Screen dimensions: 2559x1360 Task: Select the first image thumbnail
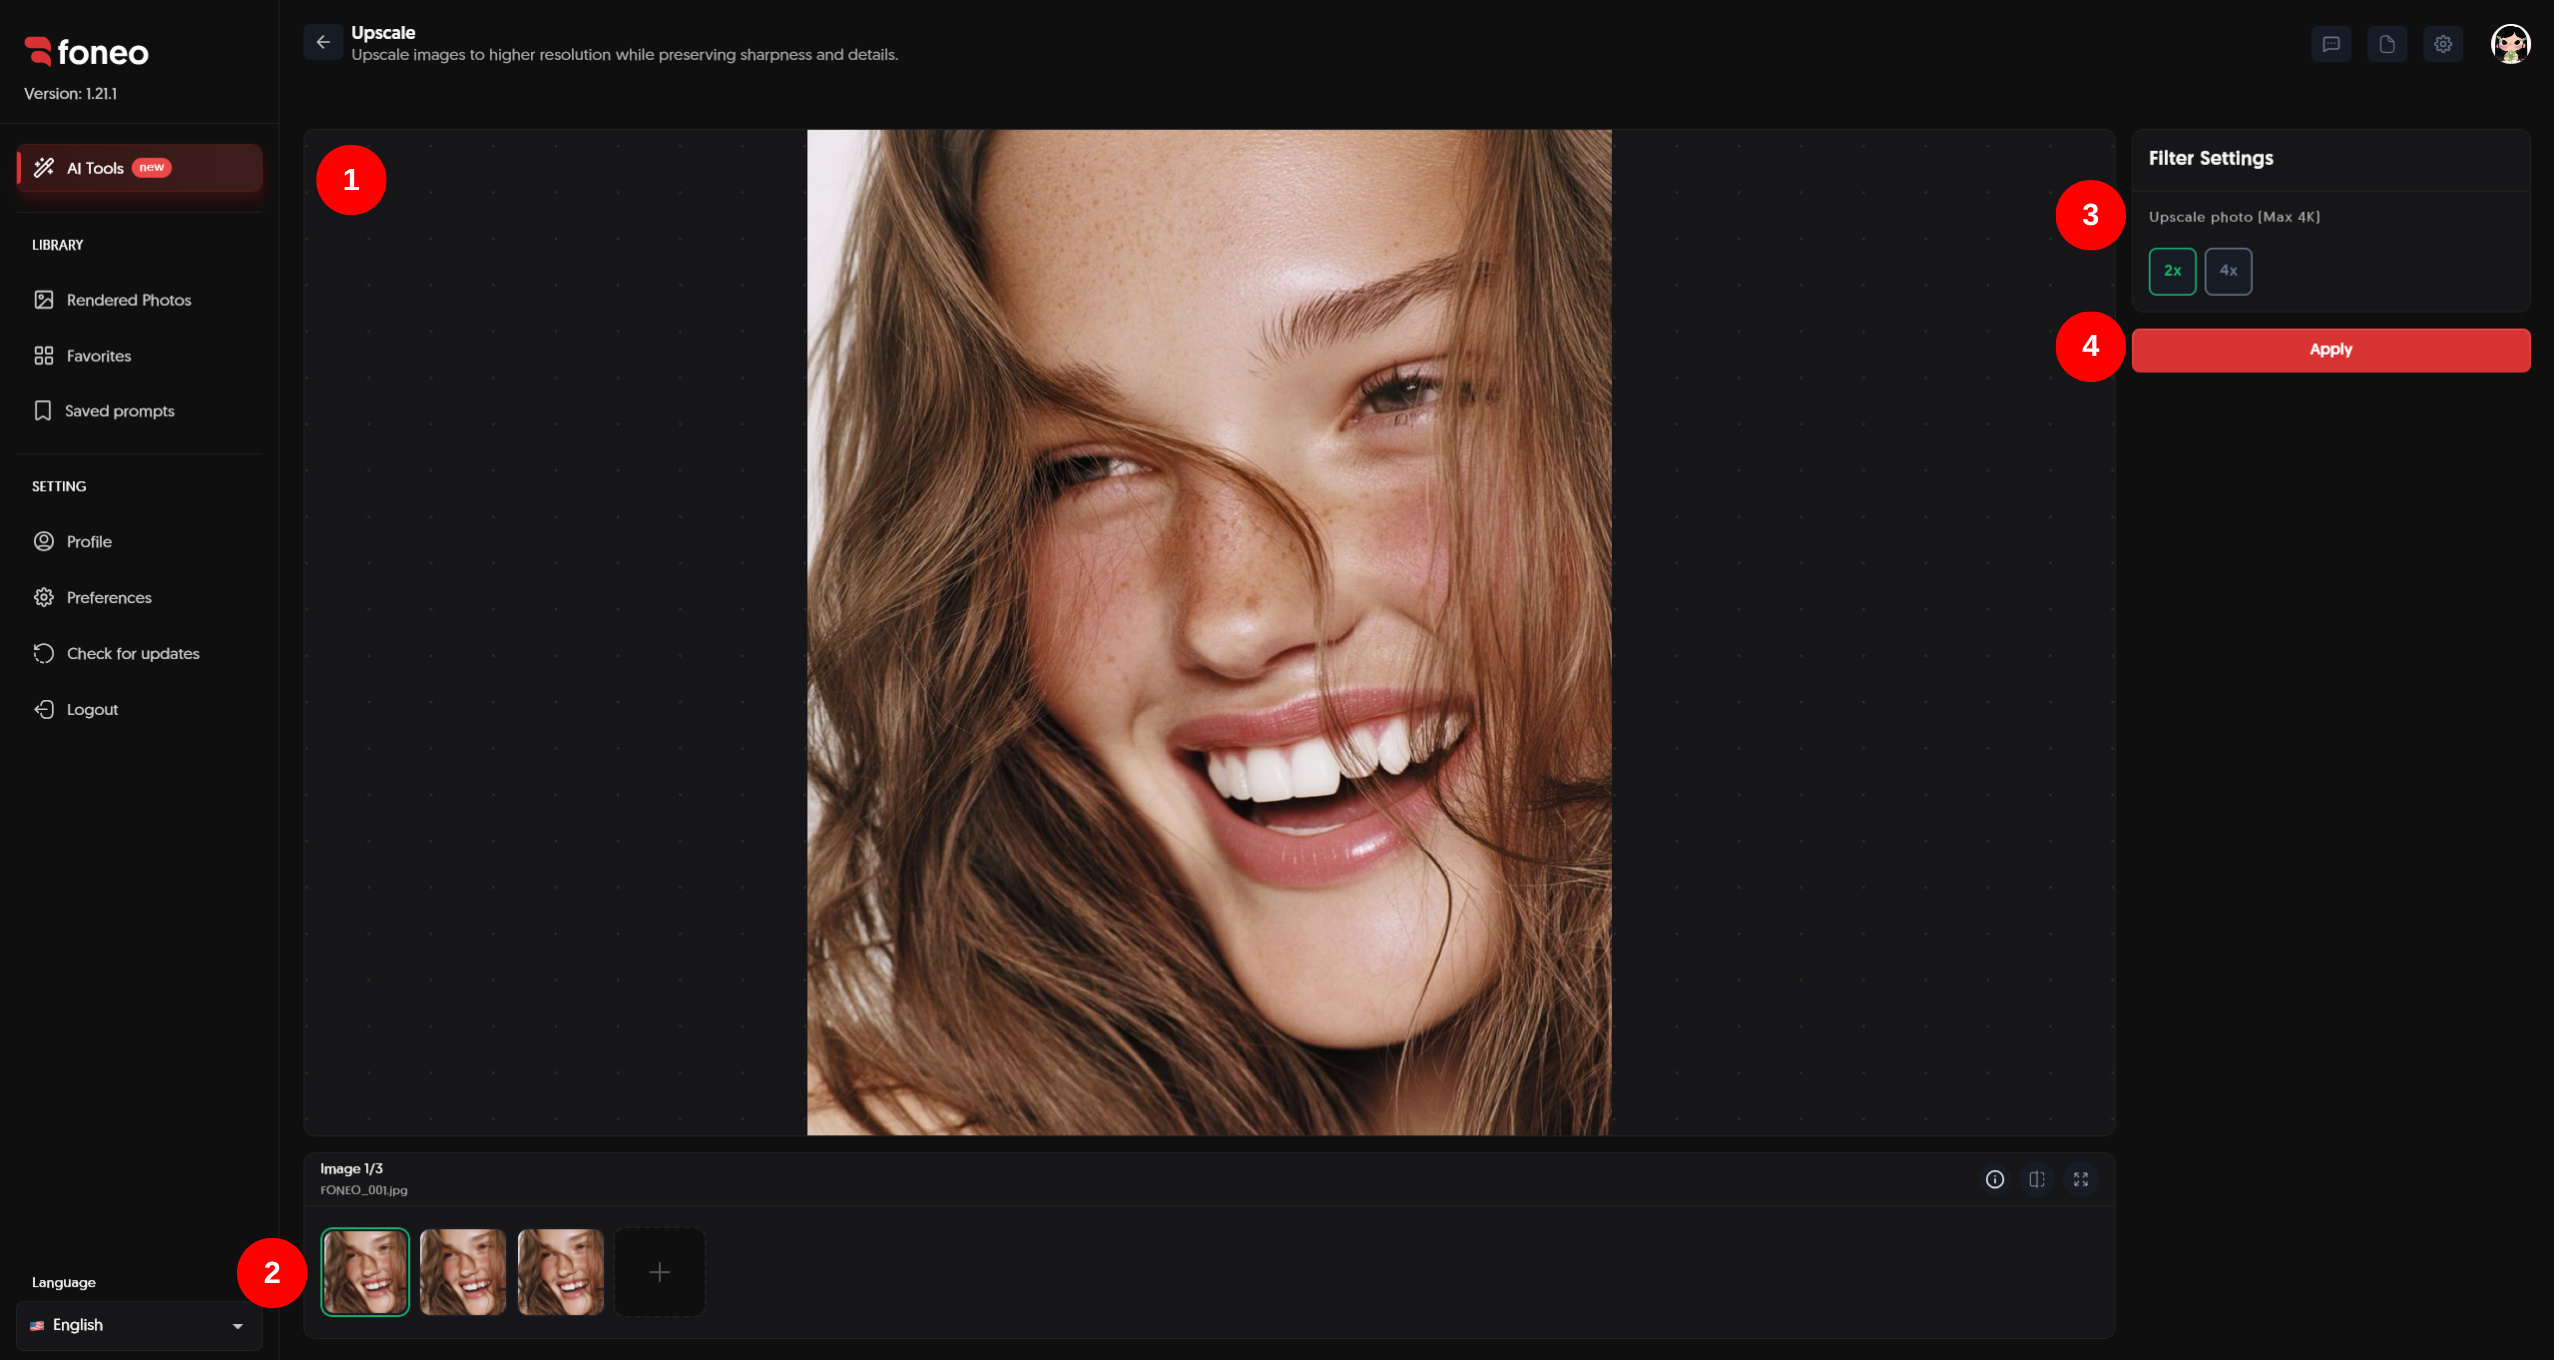pos(365,1274)
